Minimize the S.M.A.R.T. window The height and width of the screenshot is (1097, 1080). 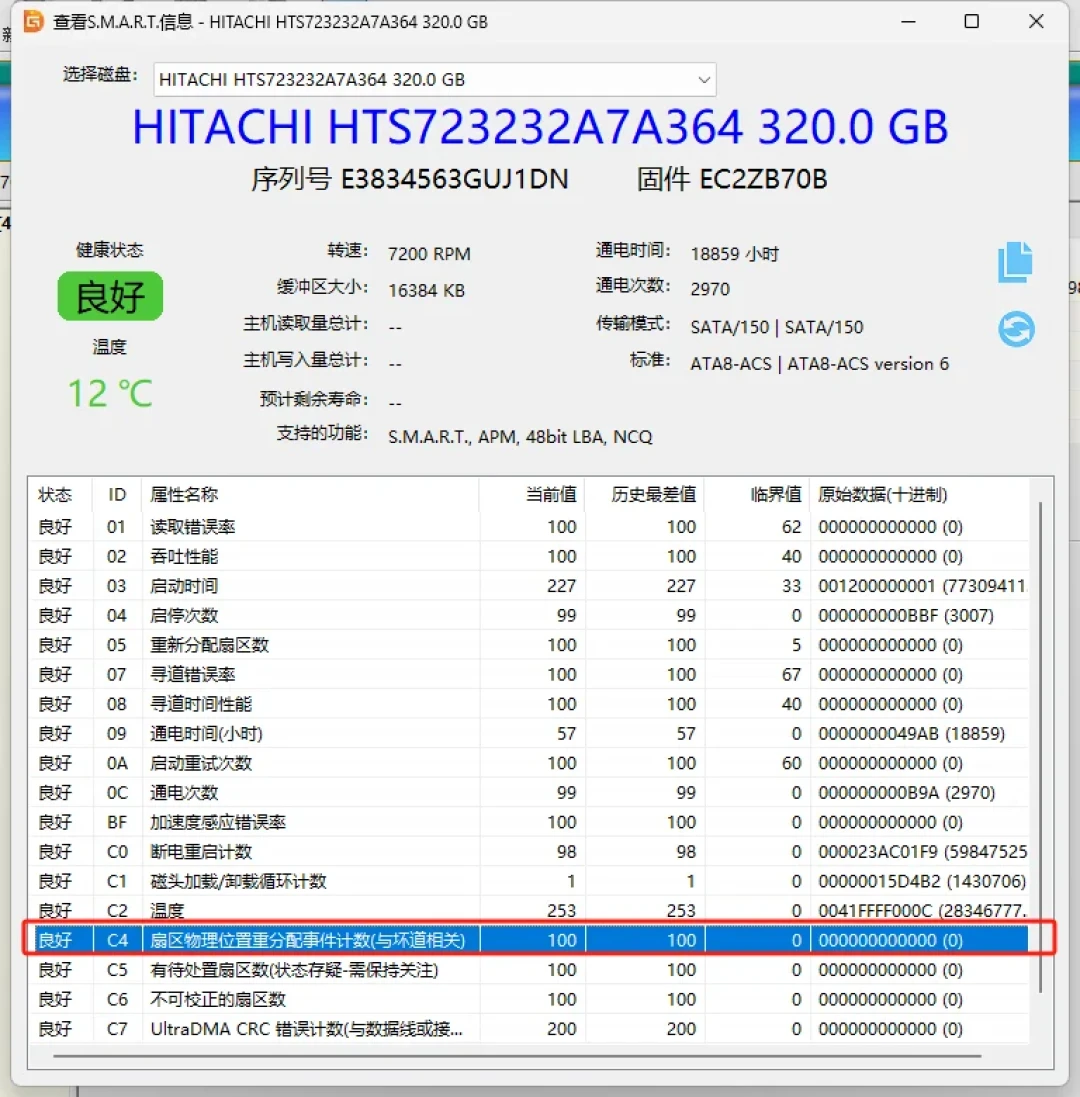point(908,22)
